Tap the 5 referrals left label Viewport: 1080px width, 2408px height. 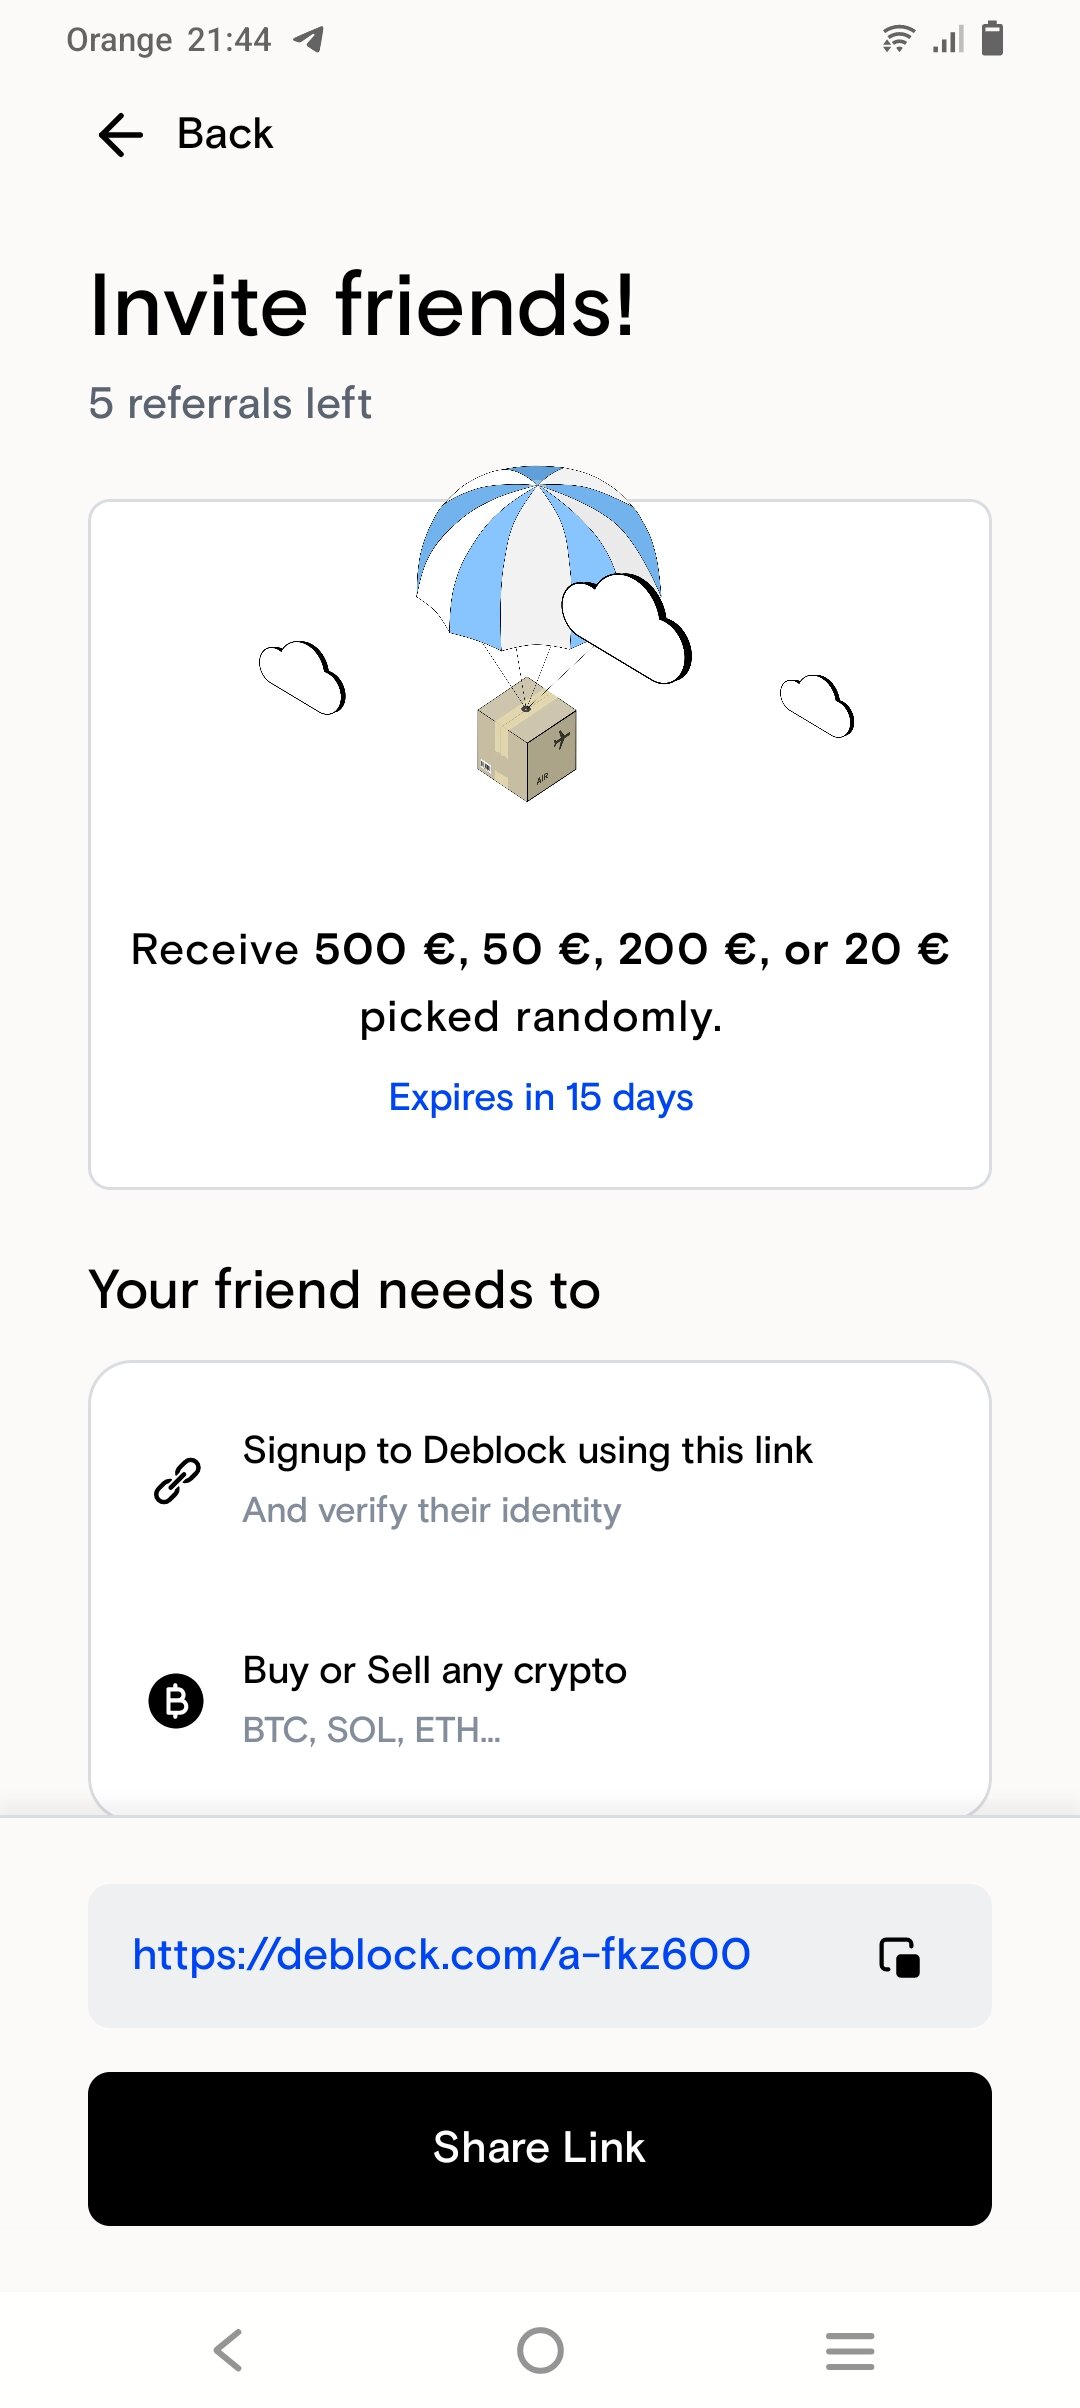tap(230, 403)
